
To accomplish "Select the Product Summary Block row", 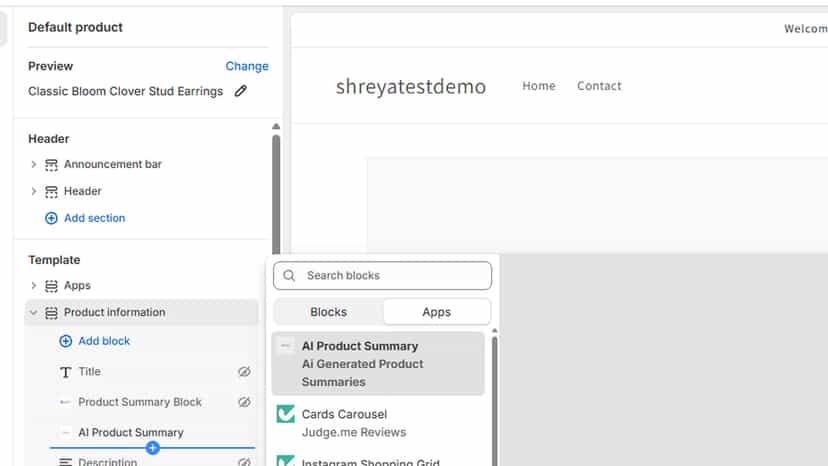I will point(153,402).
